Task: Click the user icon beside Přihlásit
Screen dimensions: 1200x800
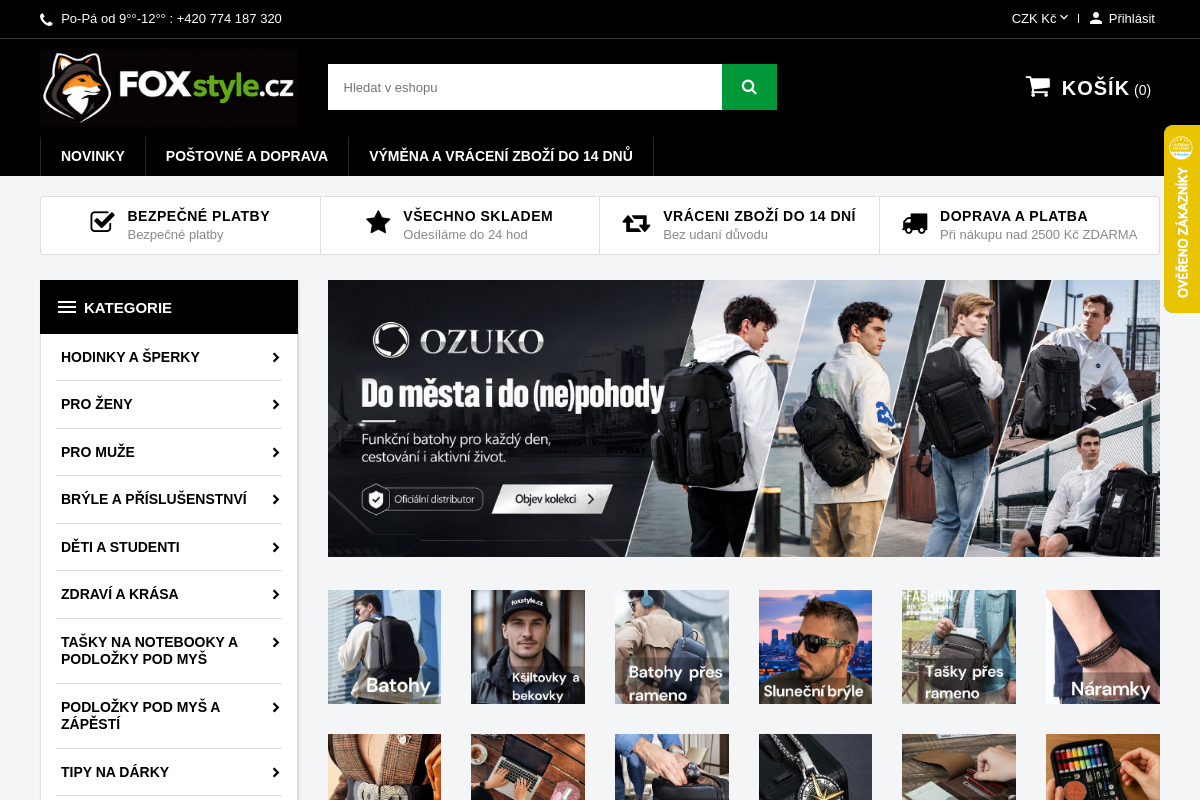Action: [x=1096, y=18]
